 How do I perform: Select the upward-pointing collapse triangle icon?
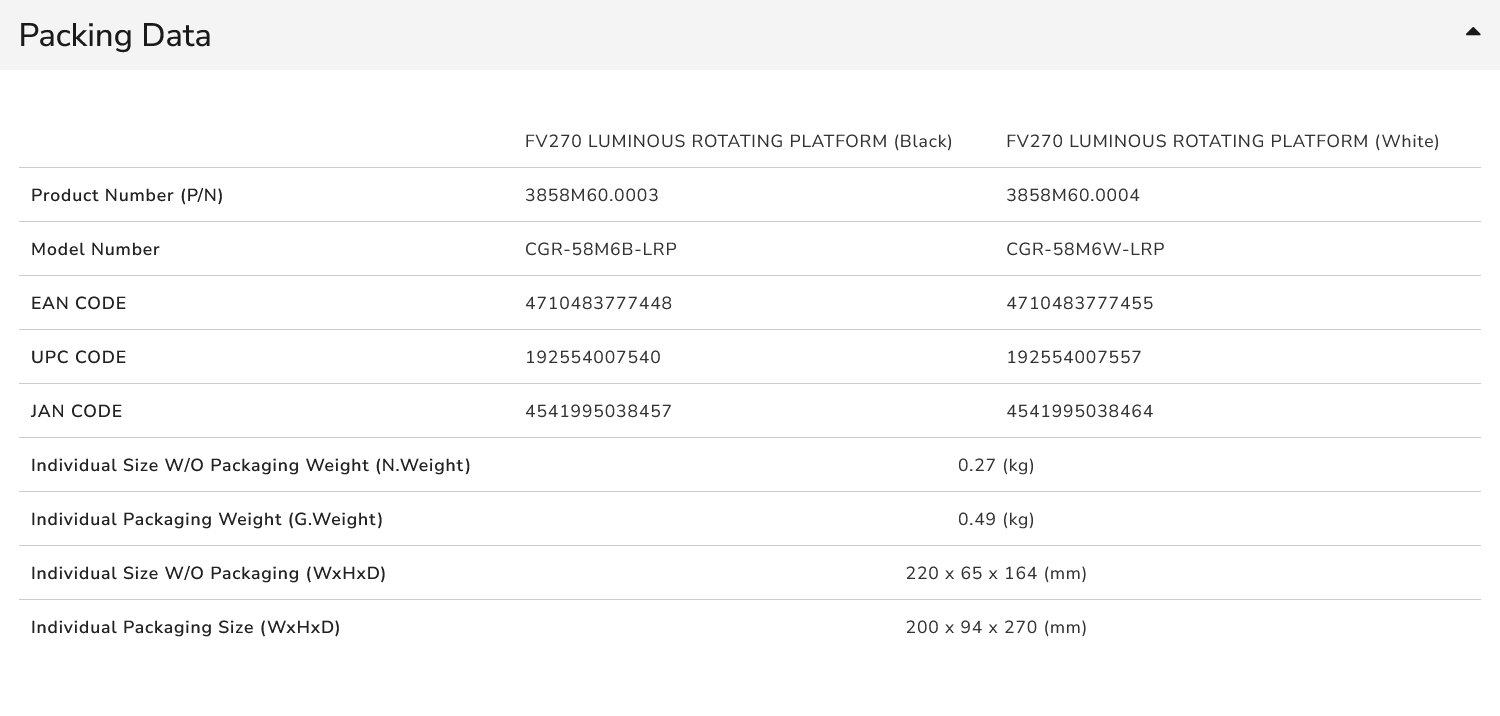pos(1472,31)
